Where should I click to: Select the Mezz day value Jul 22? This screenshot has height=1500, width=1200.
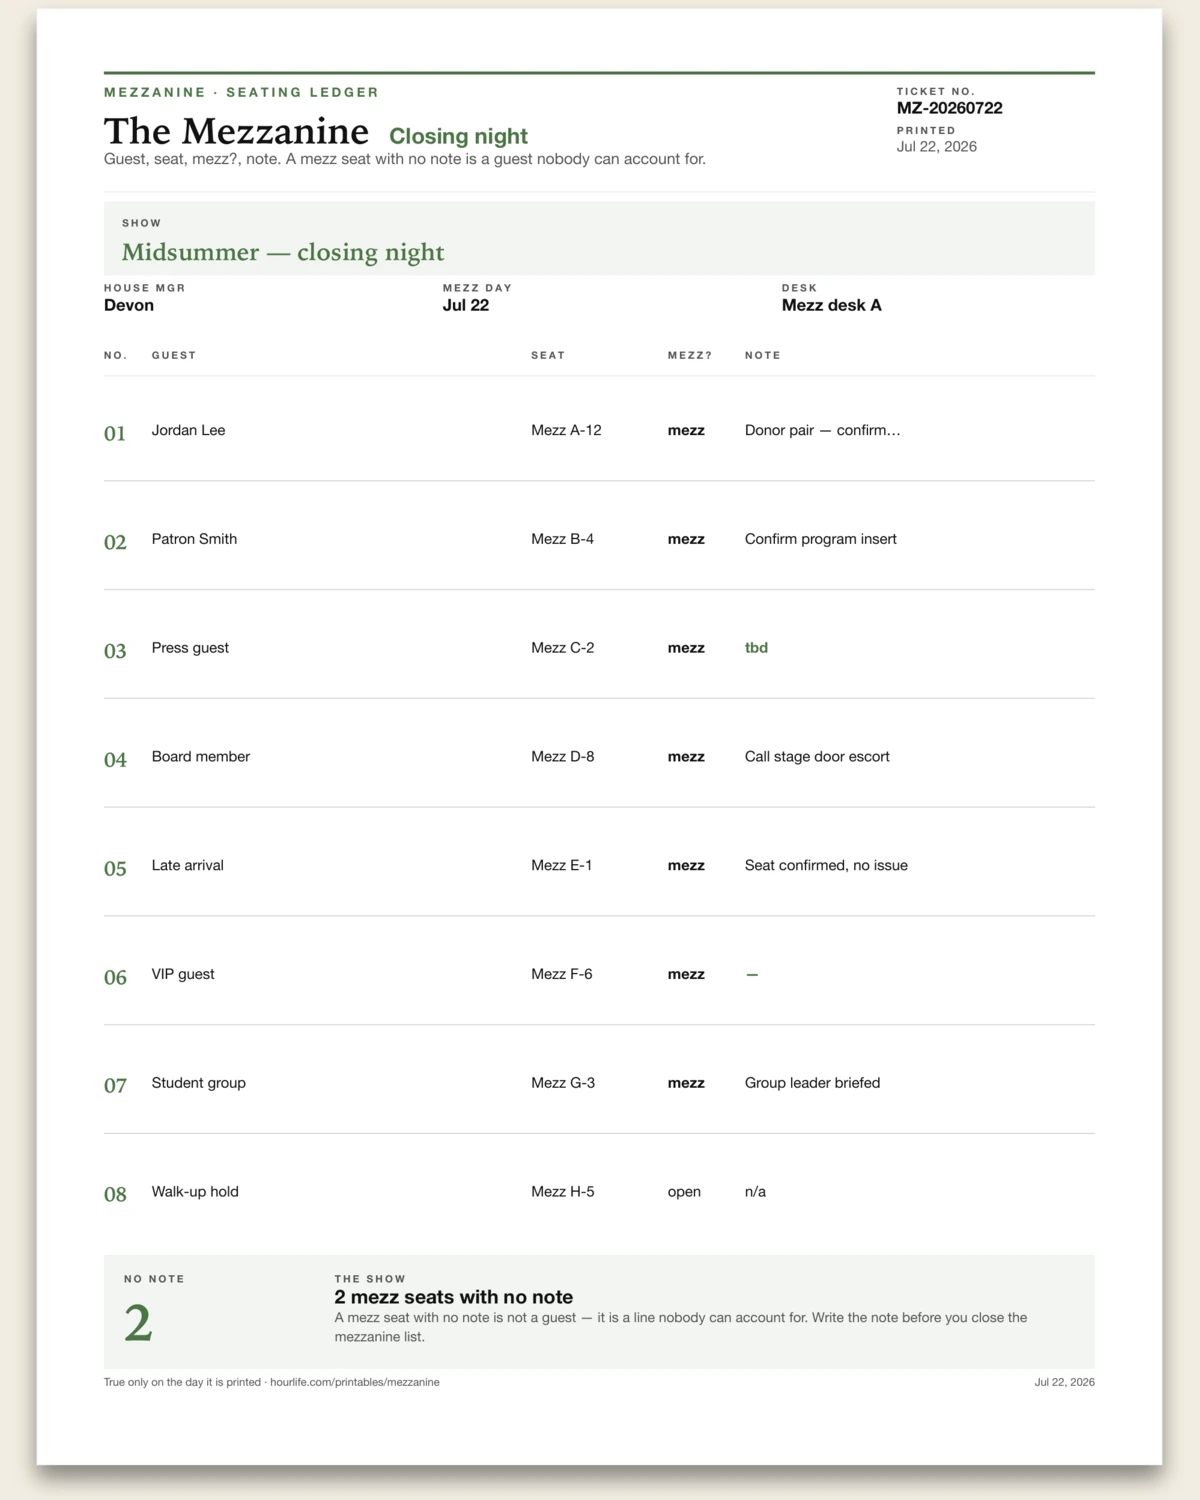pyautogui.click(x=466, y=305)
